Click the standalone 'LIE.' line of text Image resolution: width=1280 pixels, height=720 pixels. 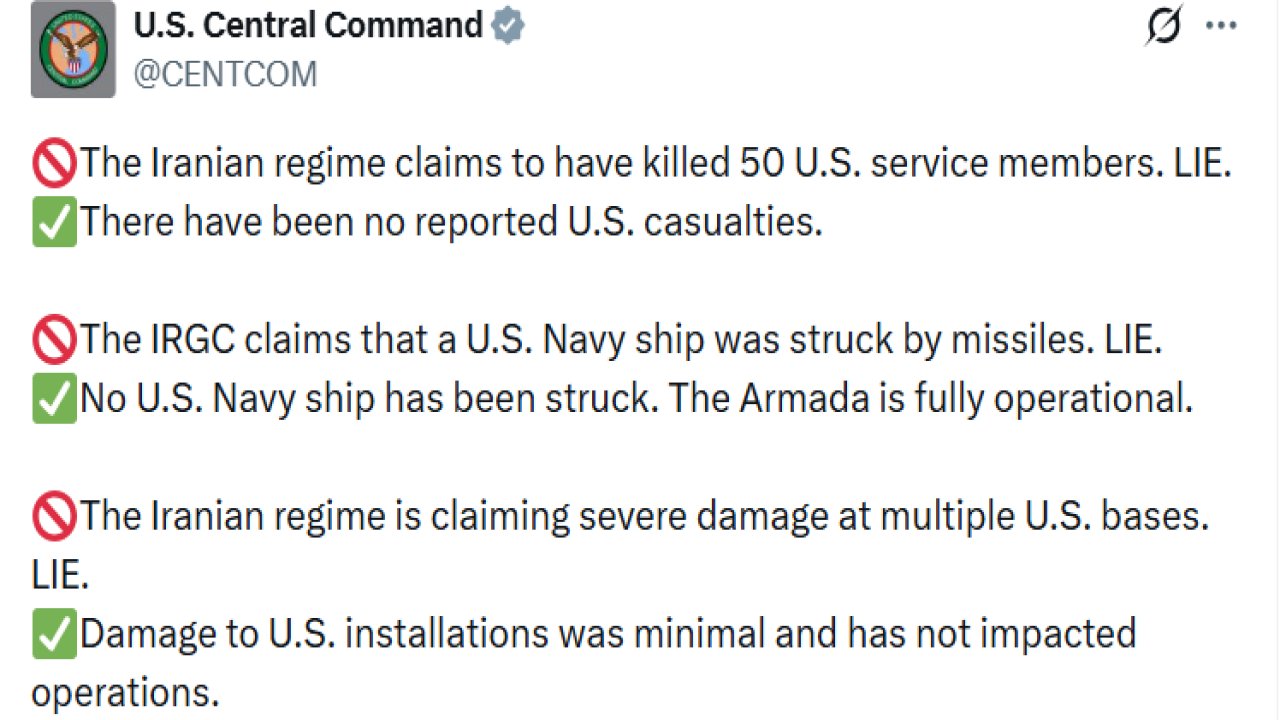(x=60, y=576)
